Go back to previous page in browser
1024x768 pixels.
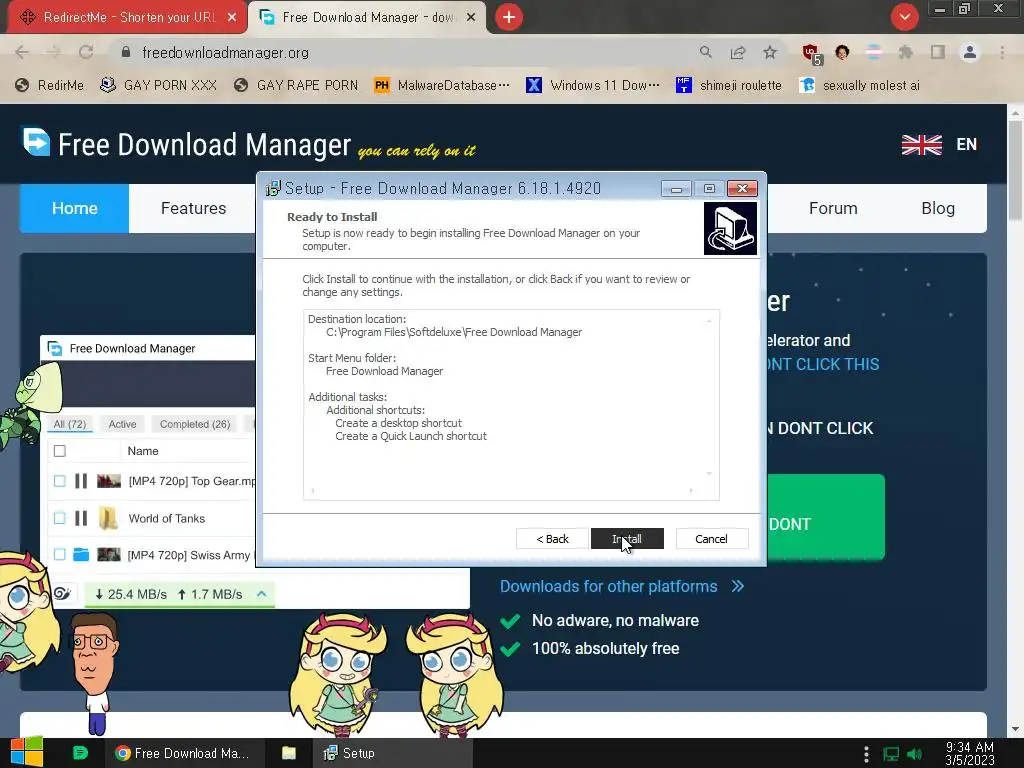coord(22,52)
